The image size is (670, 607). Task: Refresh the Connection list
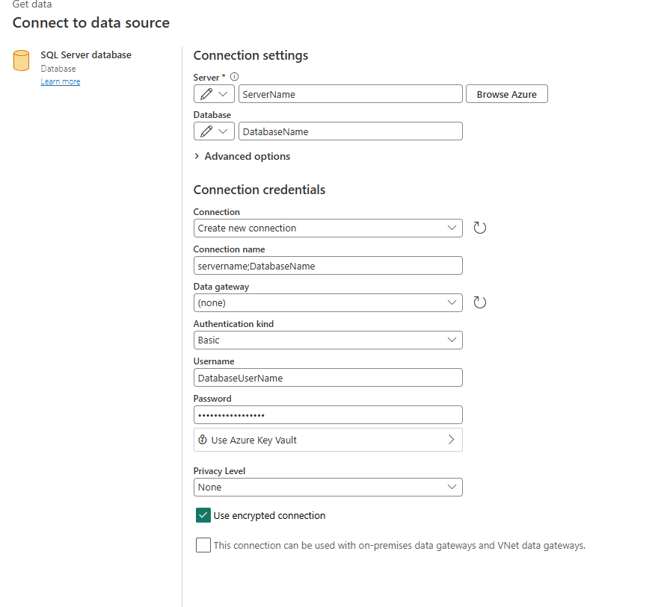click(x=479, y=228)
